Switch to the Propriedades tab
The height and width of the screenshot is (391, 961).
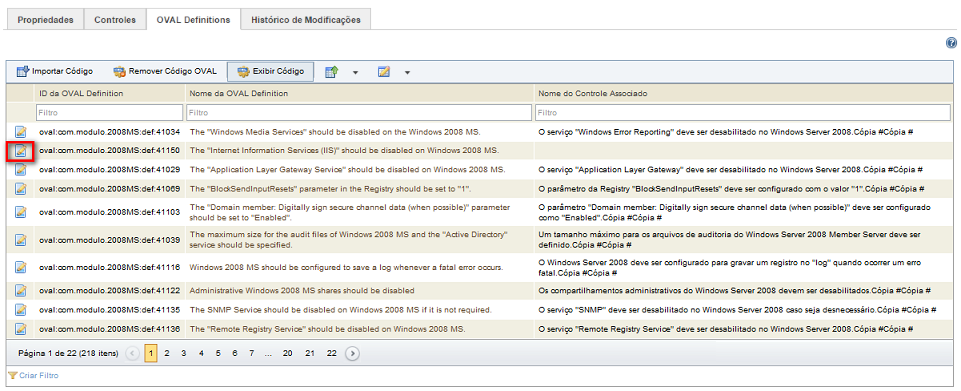[45, 20]
